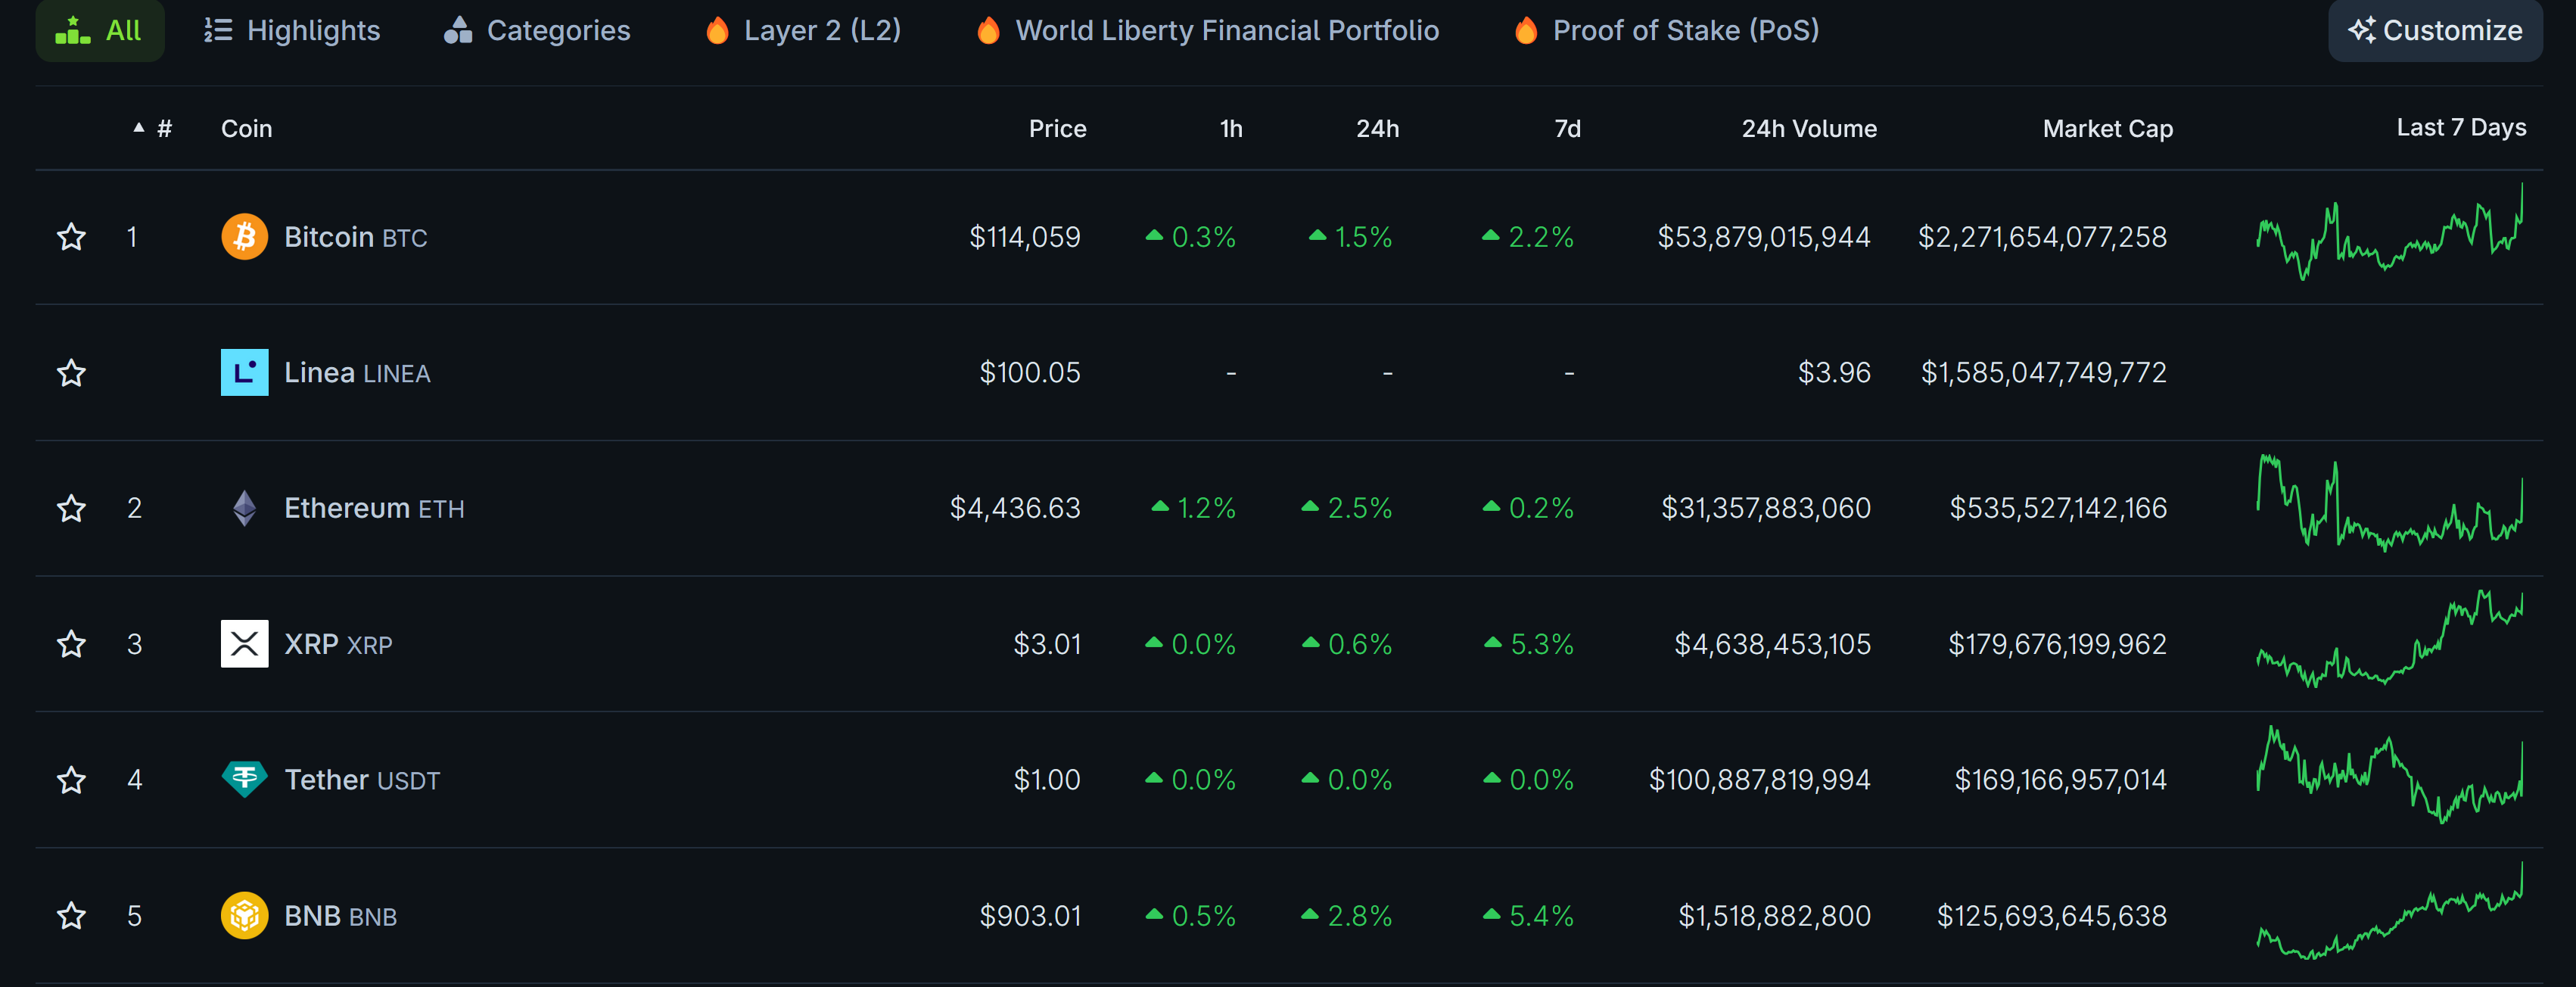Screen dimensions: 2576x987
Task: Click flame icon beside Proof of Stake
Action: pos(1525,30)
